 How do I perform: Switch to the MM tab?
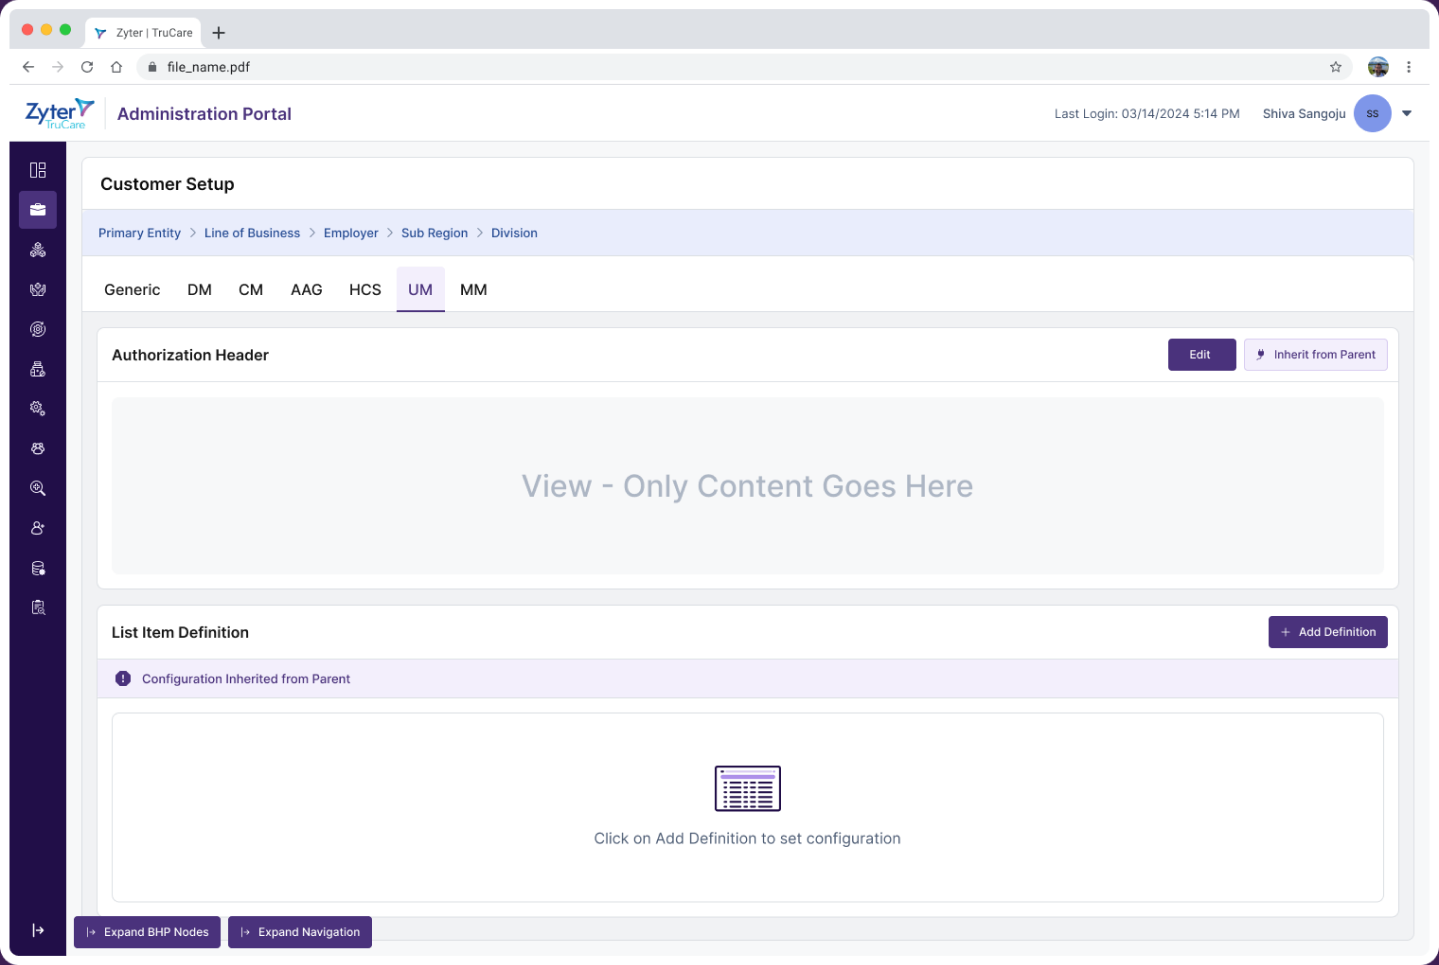click(x=474, y=289)
